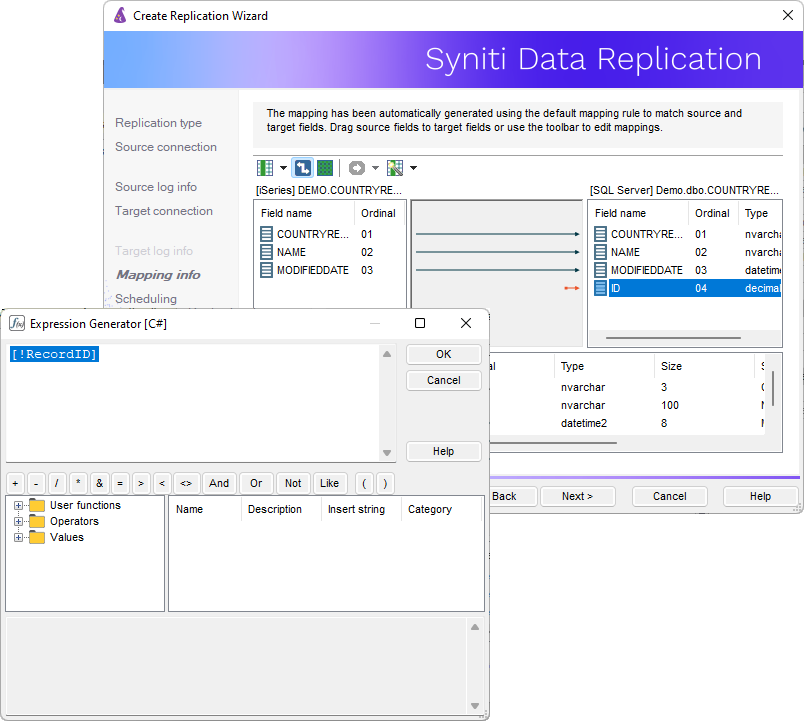
Task: Click Next in the Replication Wizard
Action: coord(577,496)
